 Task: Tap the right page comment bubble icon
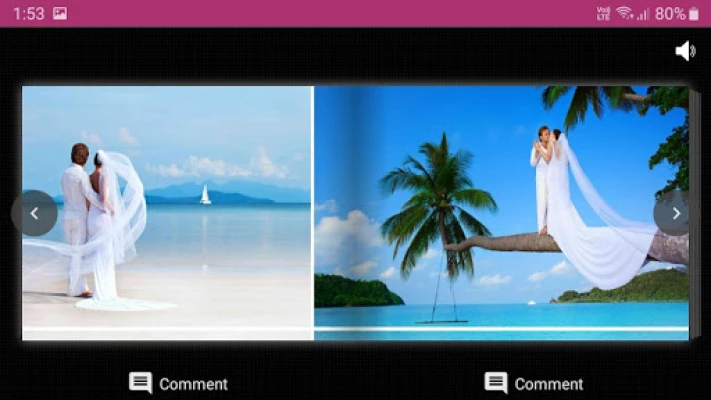(x=496, y=383)
